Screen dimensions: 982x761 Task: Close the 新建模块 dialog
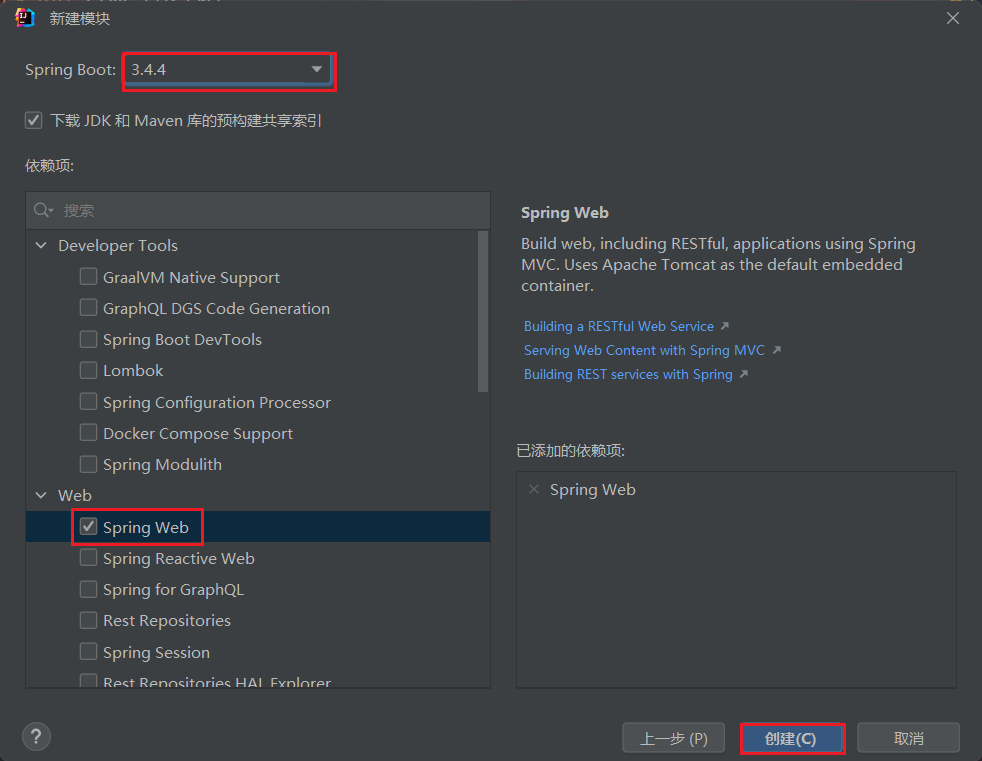tap(953, 18)
